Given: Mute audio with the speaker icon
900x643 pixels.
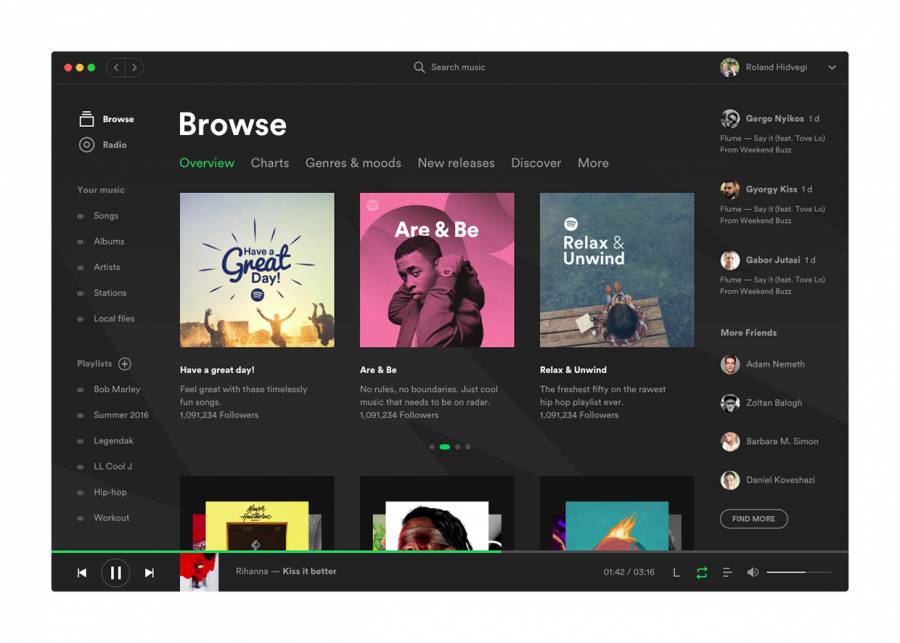Looking at the screenshot, I should point(753,572).
